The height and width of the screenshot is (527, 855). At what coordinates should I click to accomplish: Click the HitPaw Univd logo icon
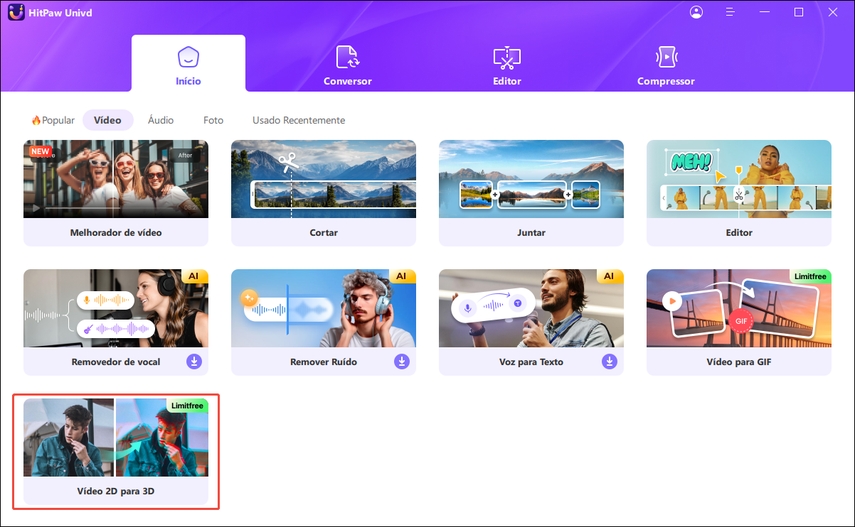[16, 12]
